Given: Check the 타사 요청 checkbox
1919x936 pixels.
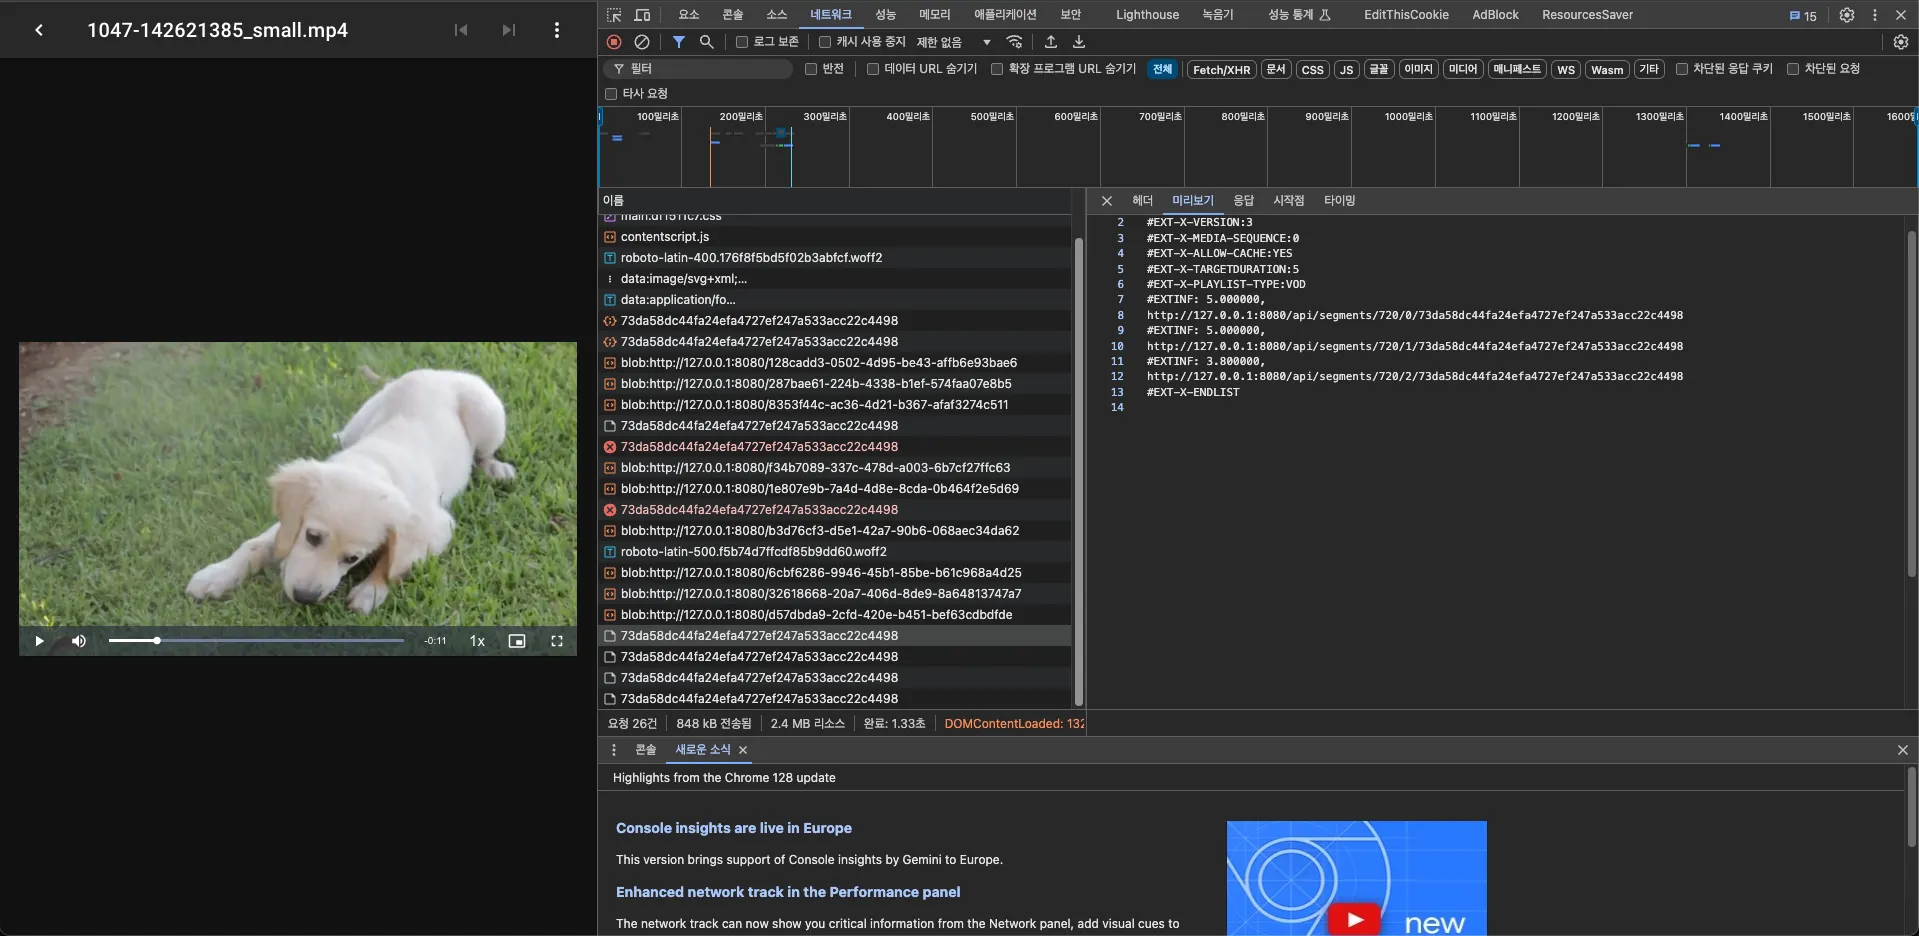Looking at the screenshot, I should pos(611,94).
